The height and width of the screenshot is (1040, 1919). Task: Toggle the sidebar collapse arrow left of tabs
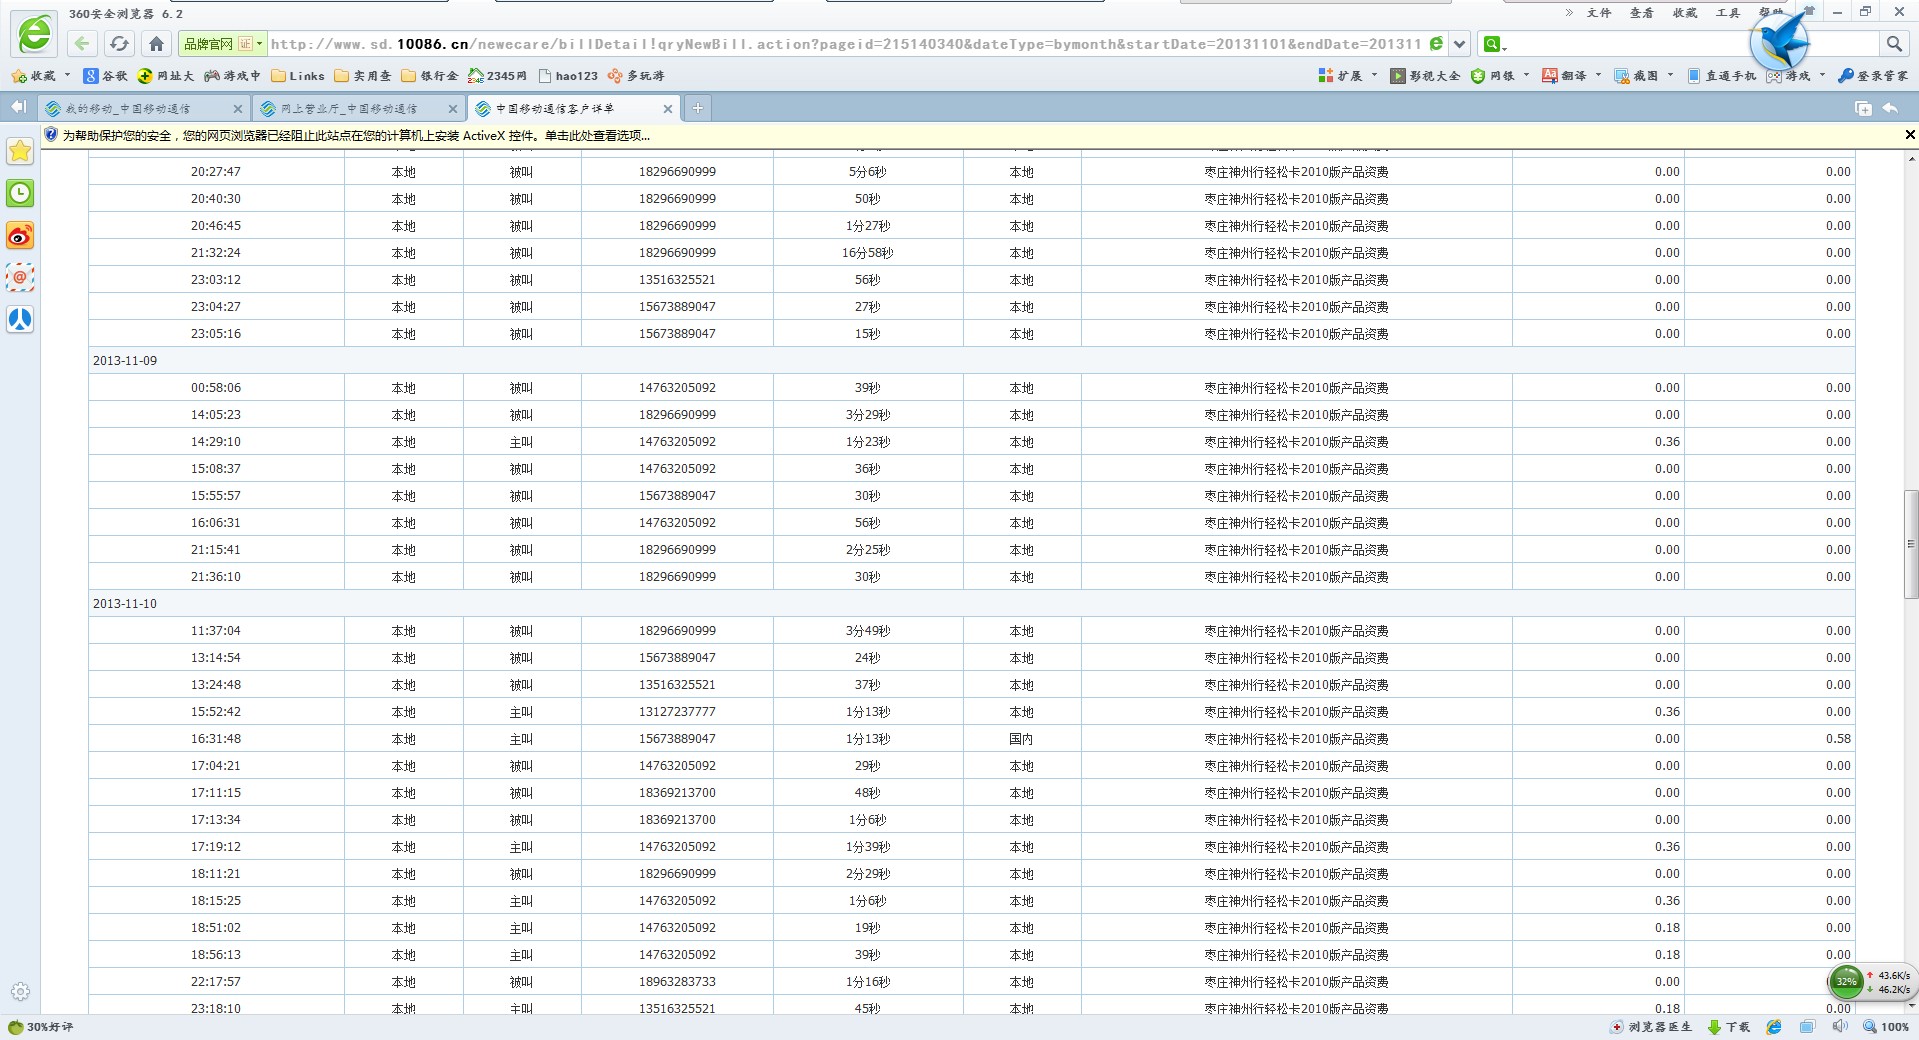coord(18,107)
